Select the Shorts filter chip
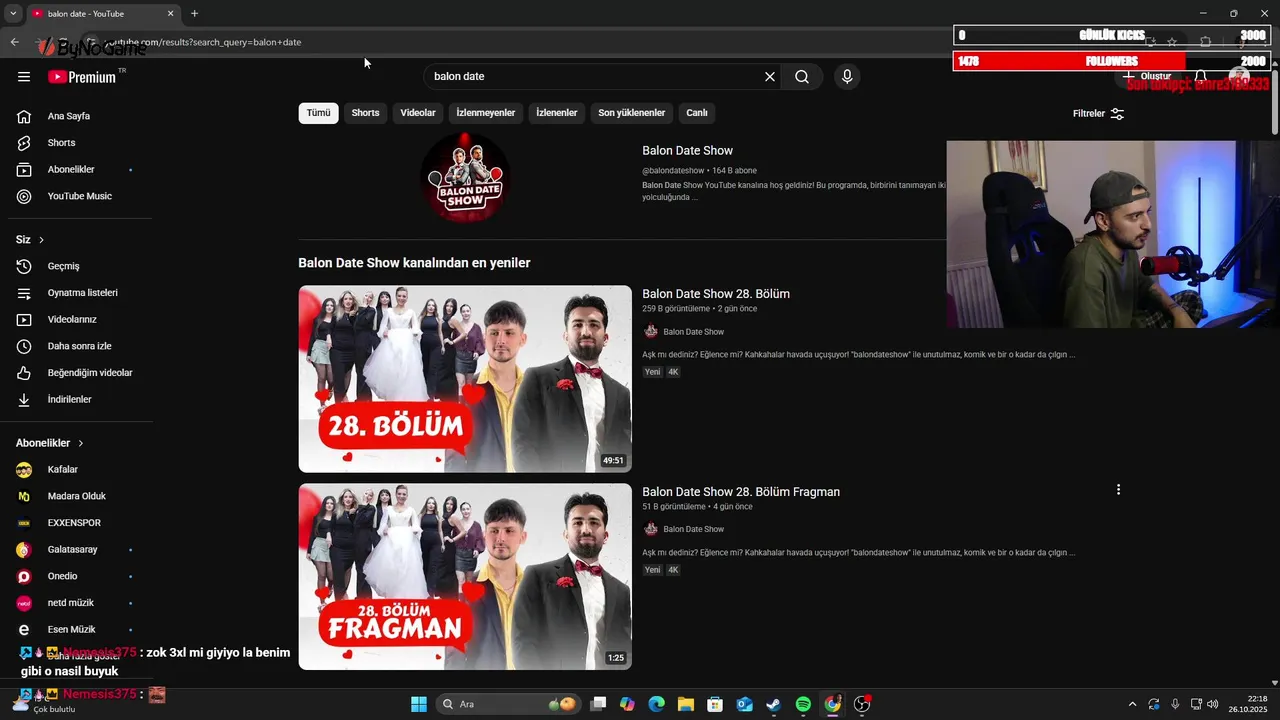The image size is (1280, 720). pos(365,113)
